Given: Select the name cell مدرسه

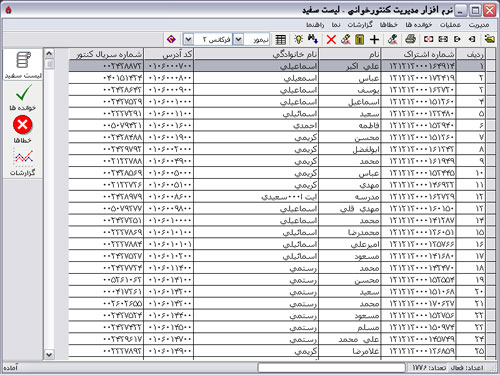Looking at the screenshot, I should [x=350, y=197].
